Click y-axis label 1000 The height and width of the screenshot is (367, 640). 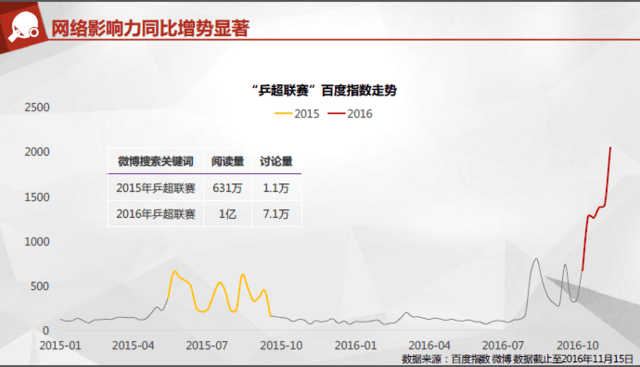pos(37,242)
